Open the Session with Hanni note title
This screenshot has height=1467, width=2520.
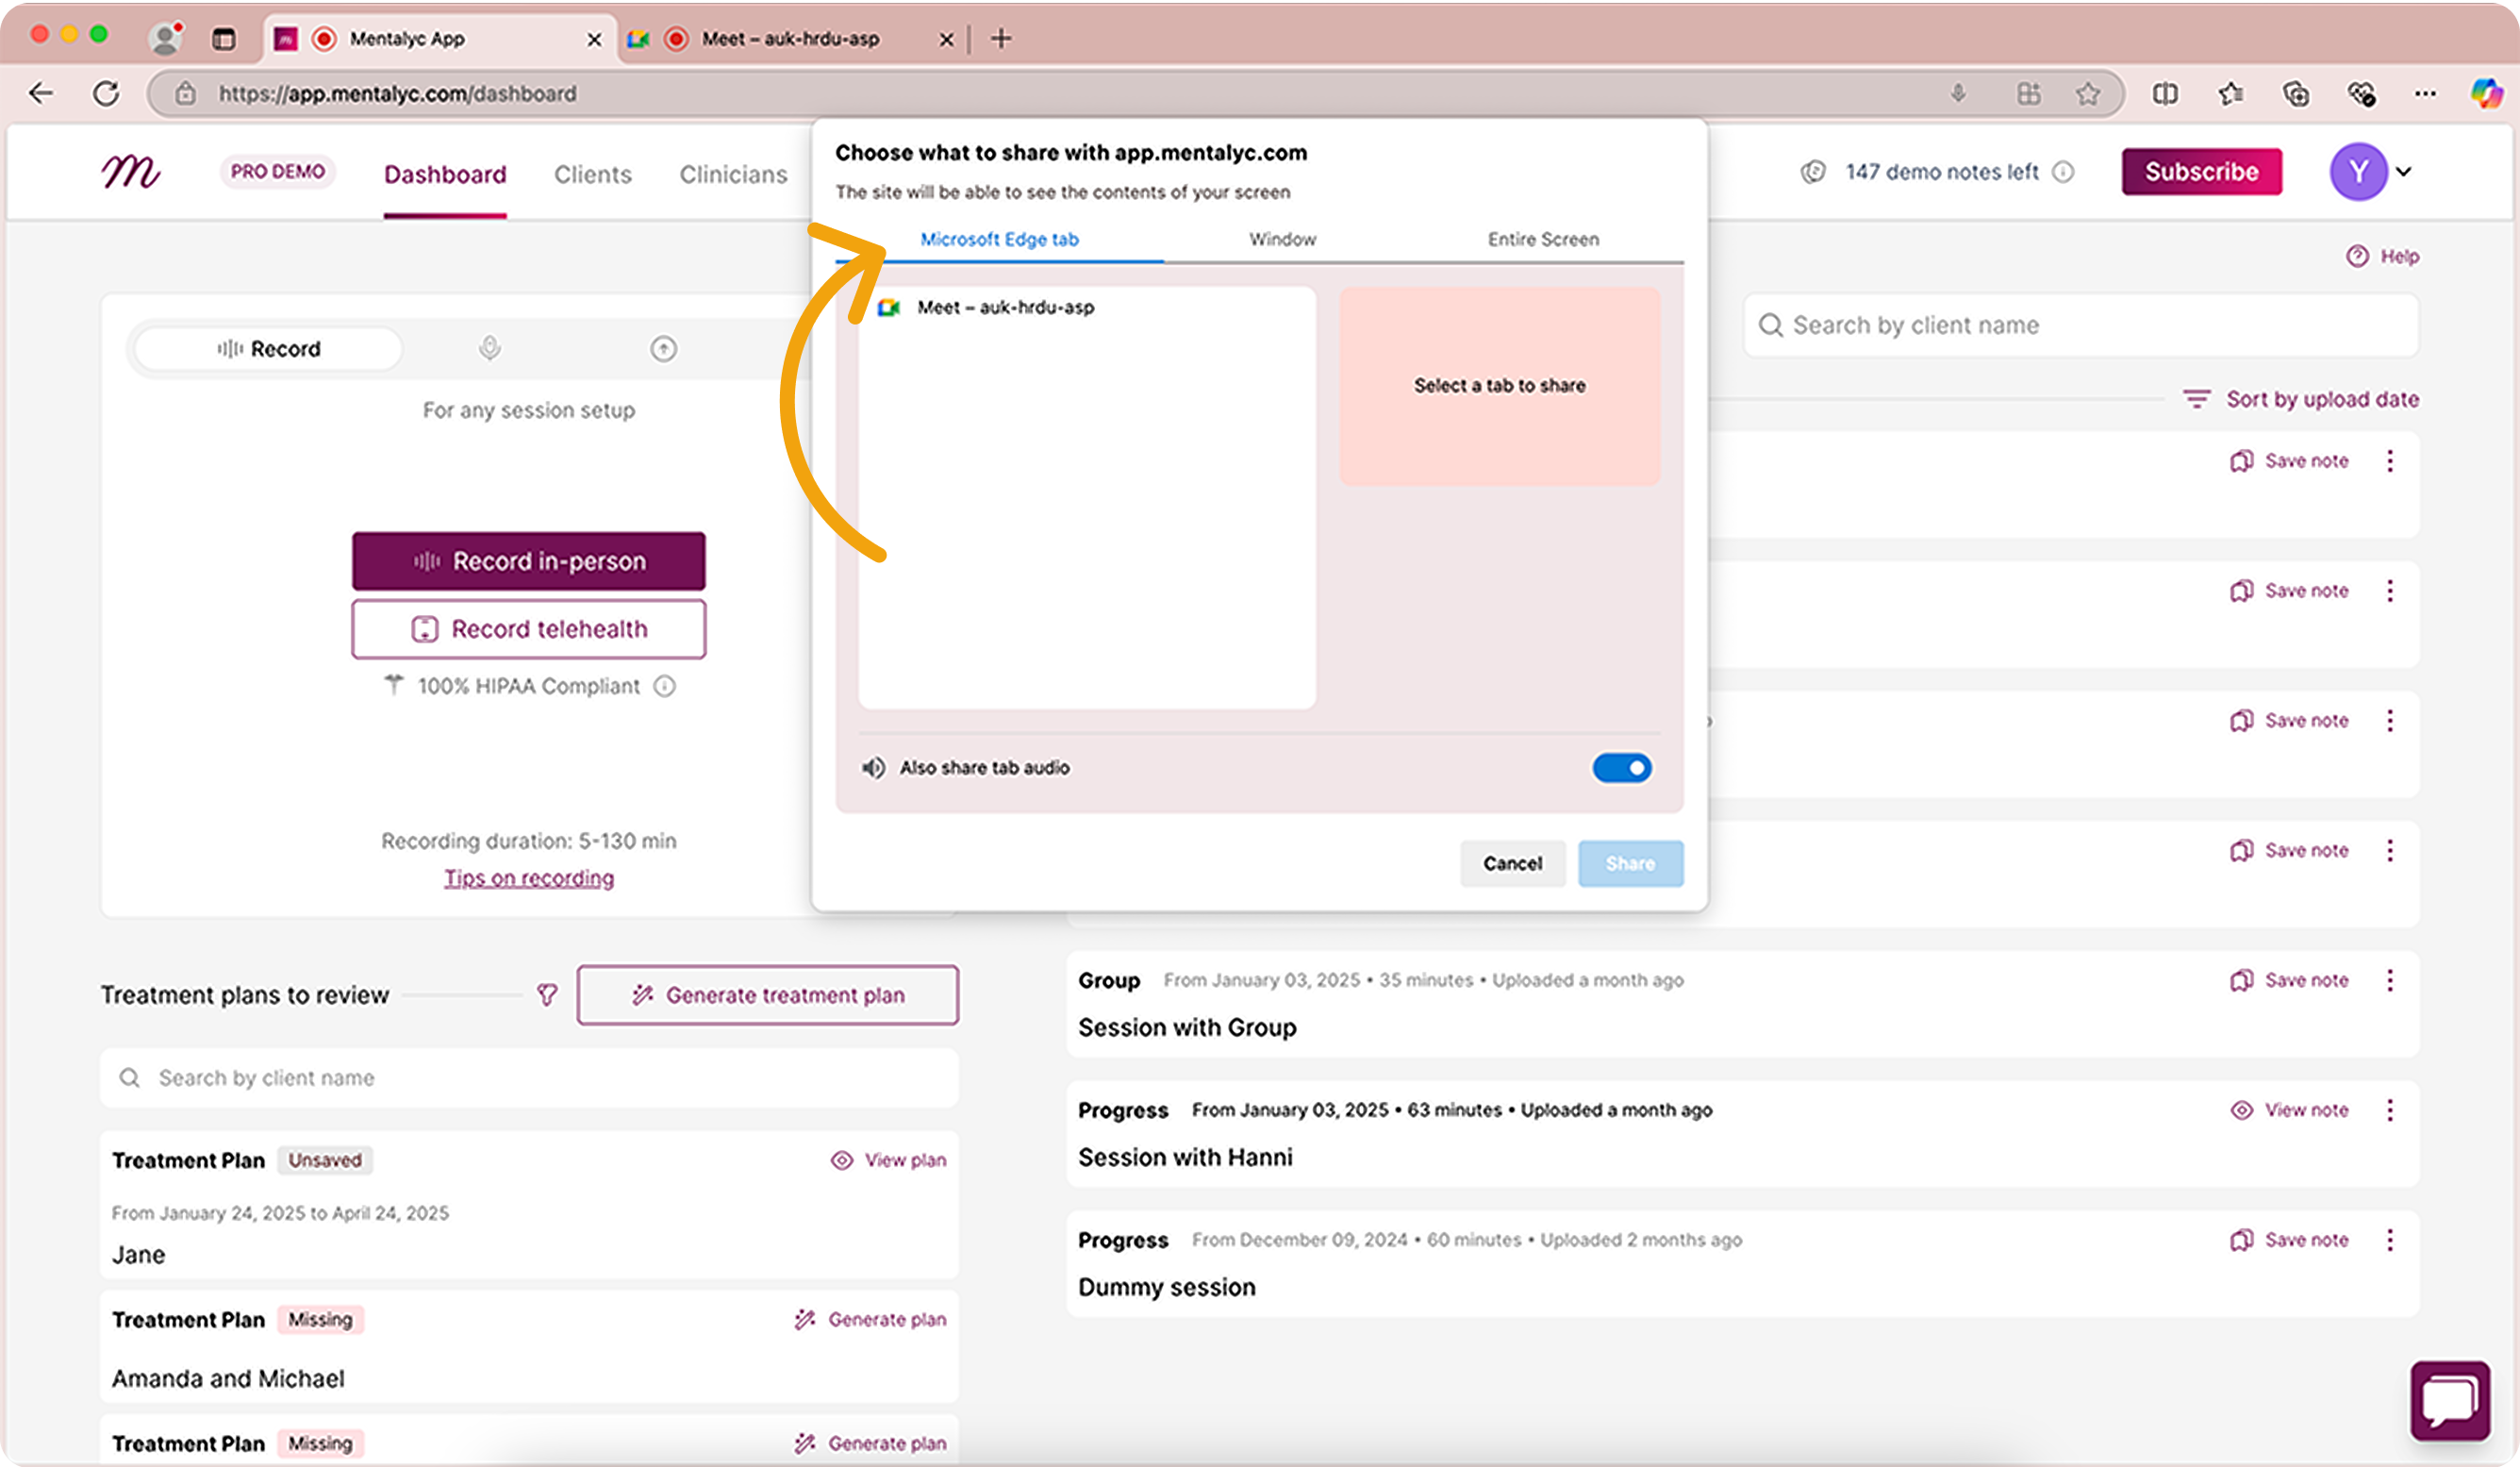[1185, 1157]
